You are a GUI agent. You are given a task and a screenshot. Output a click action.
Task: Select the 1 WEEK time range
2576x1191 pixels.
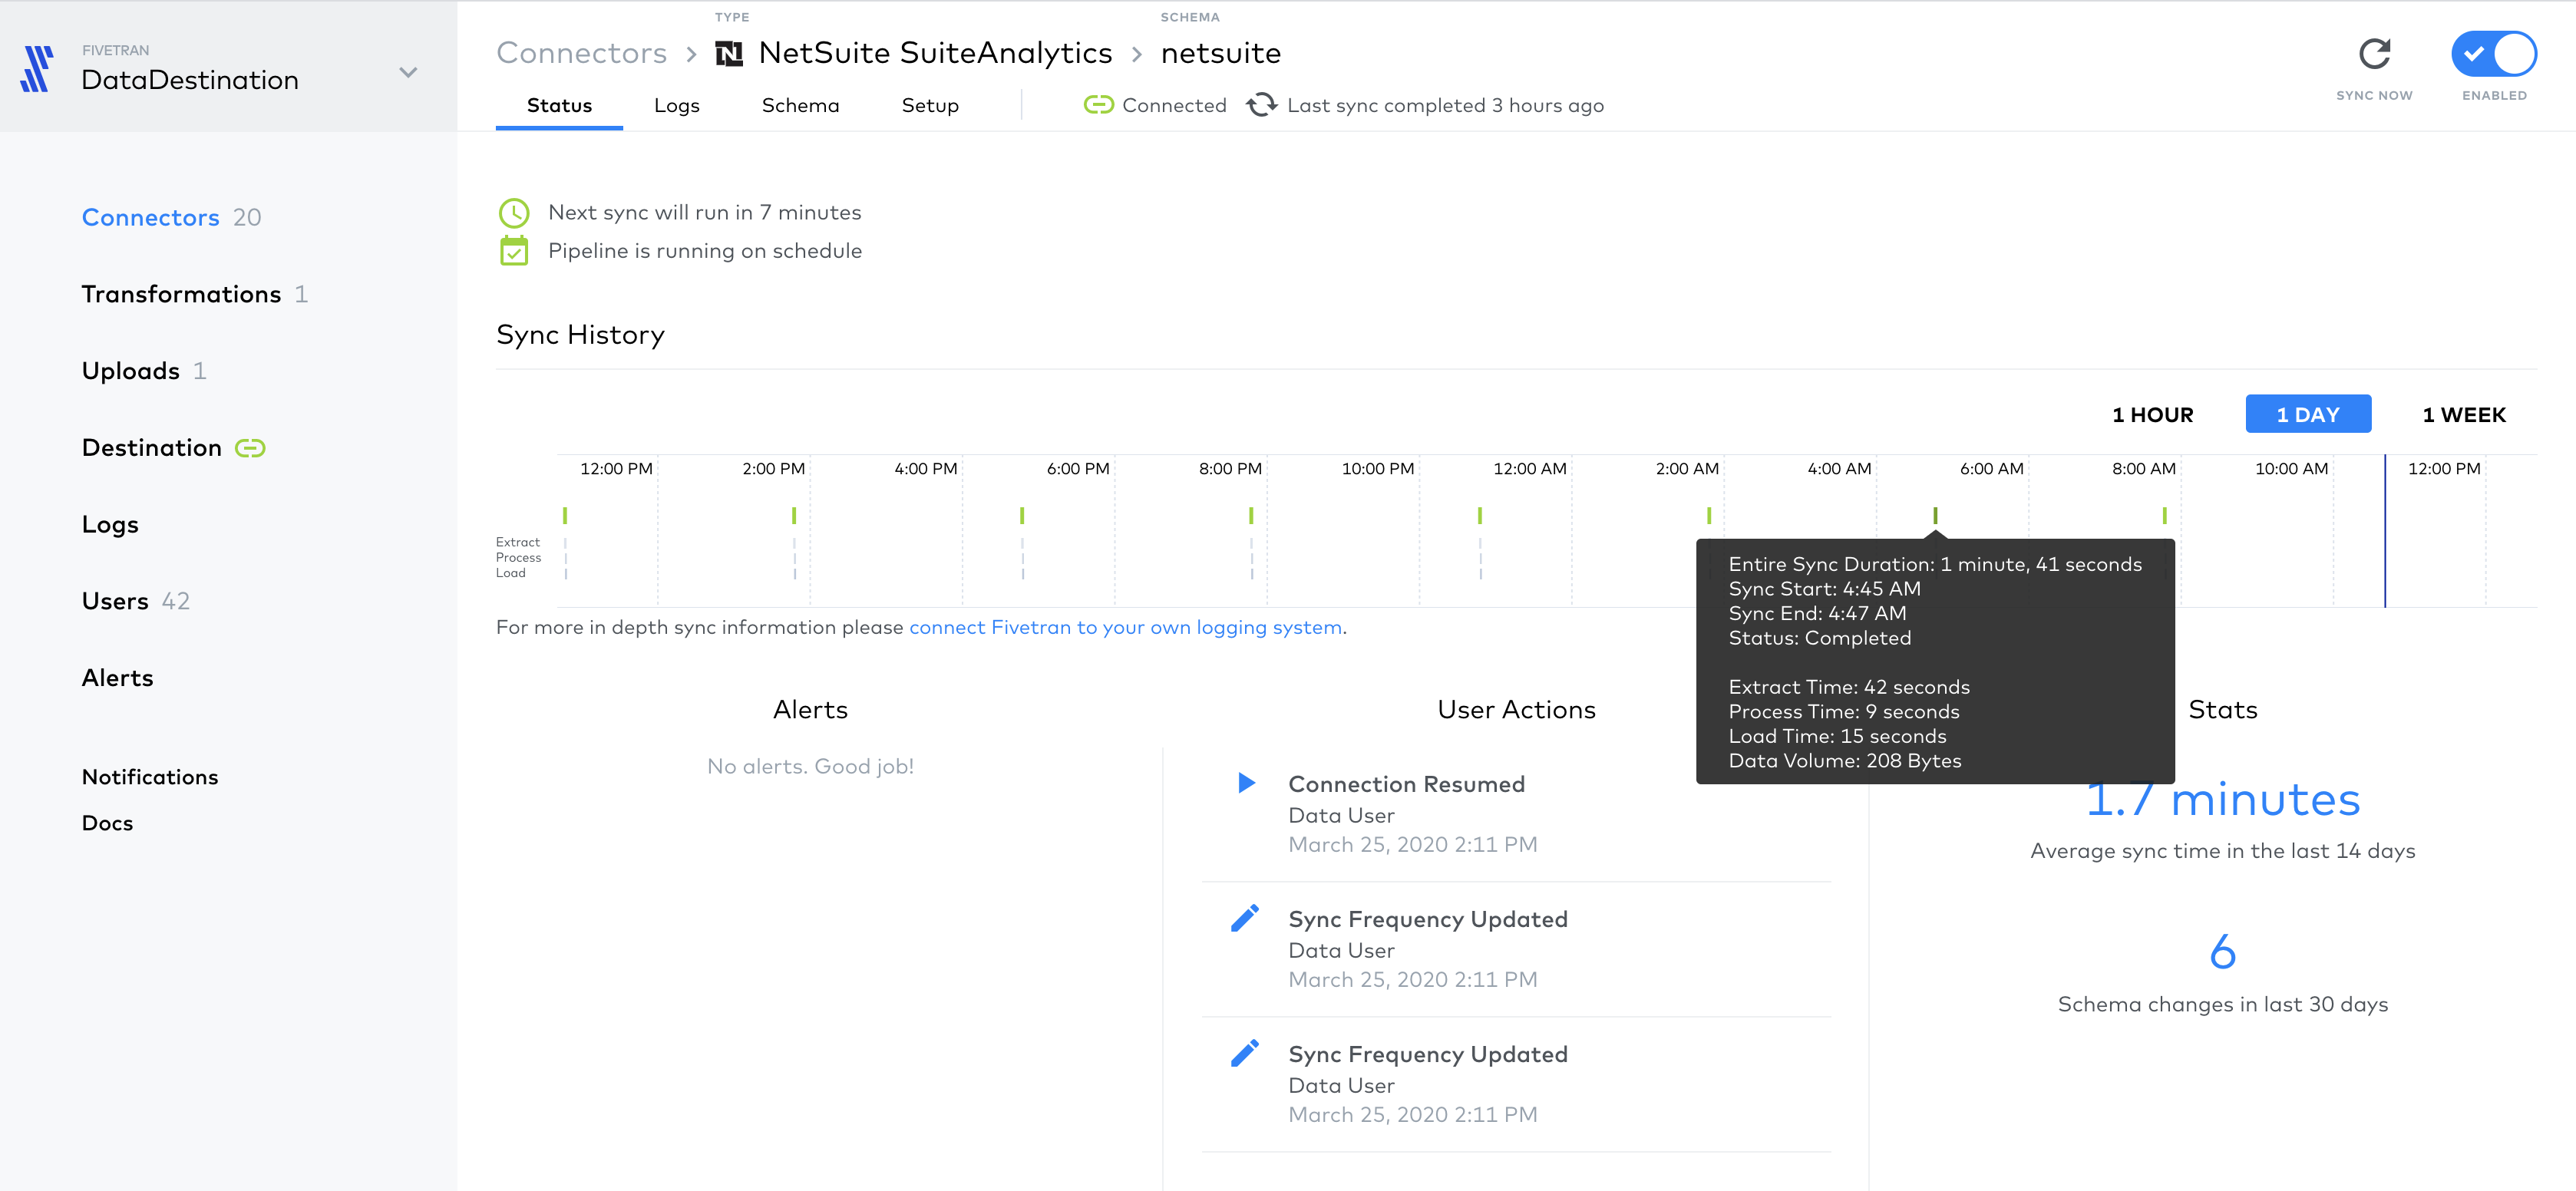pyautogui.click(x=2463, y=414)
